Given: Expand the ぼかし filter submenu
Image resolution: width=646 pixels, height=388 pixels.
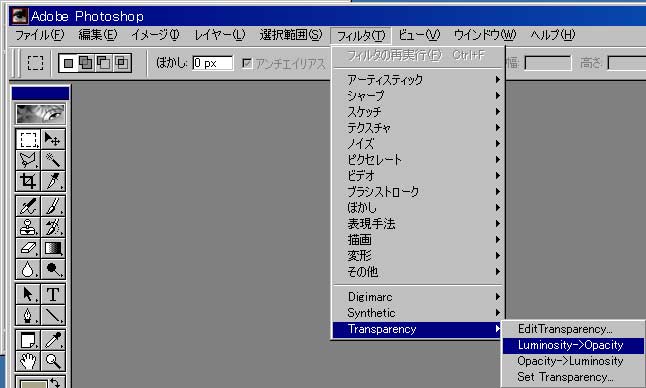Looking at the screenshot, I should pyautogui.click(x=418, y=208).
